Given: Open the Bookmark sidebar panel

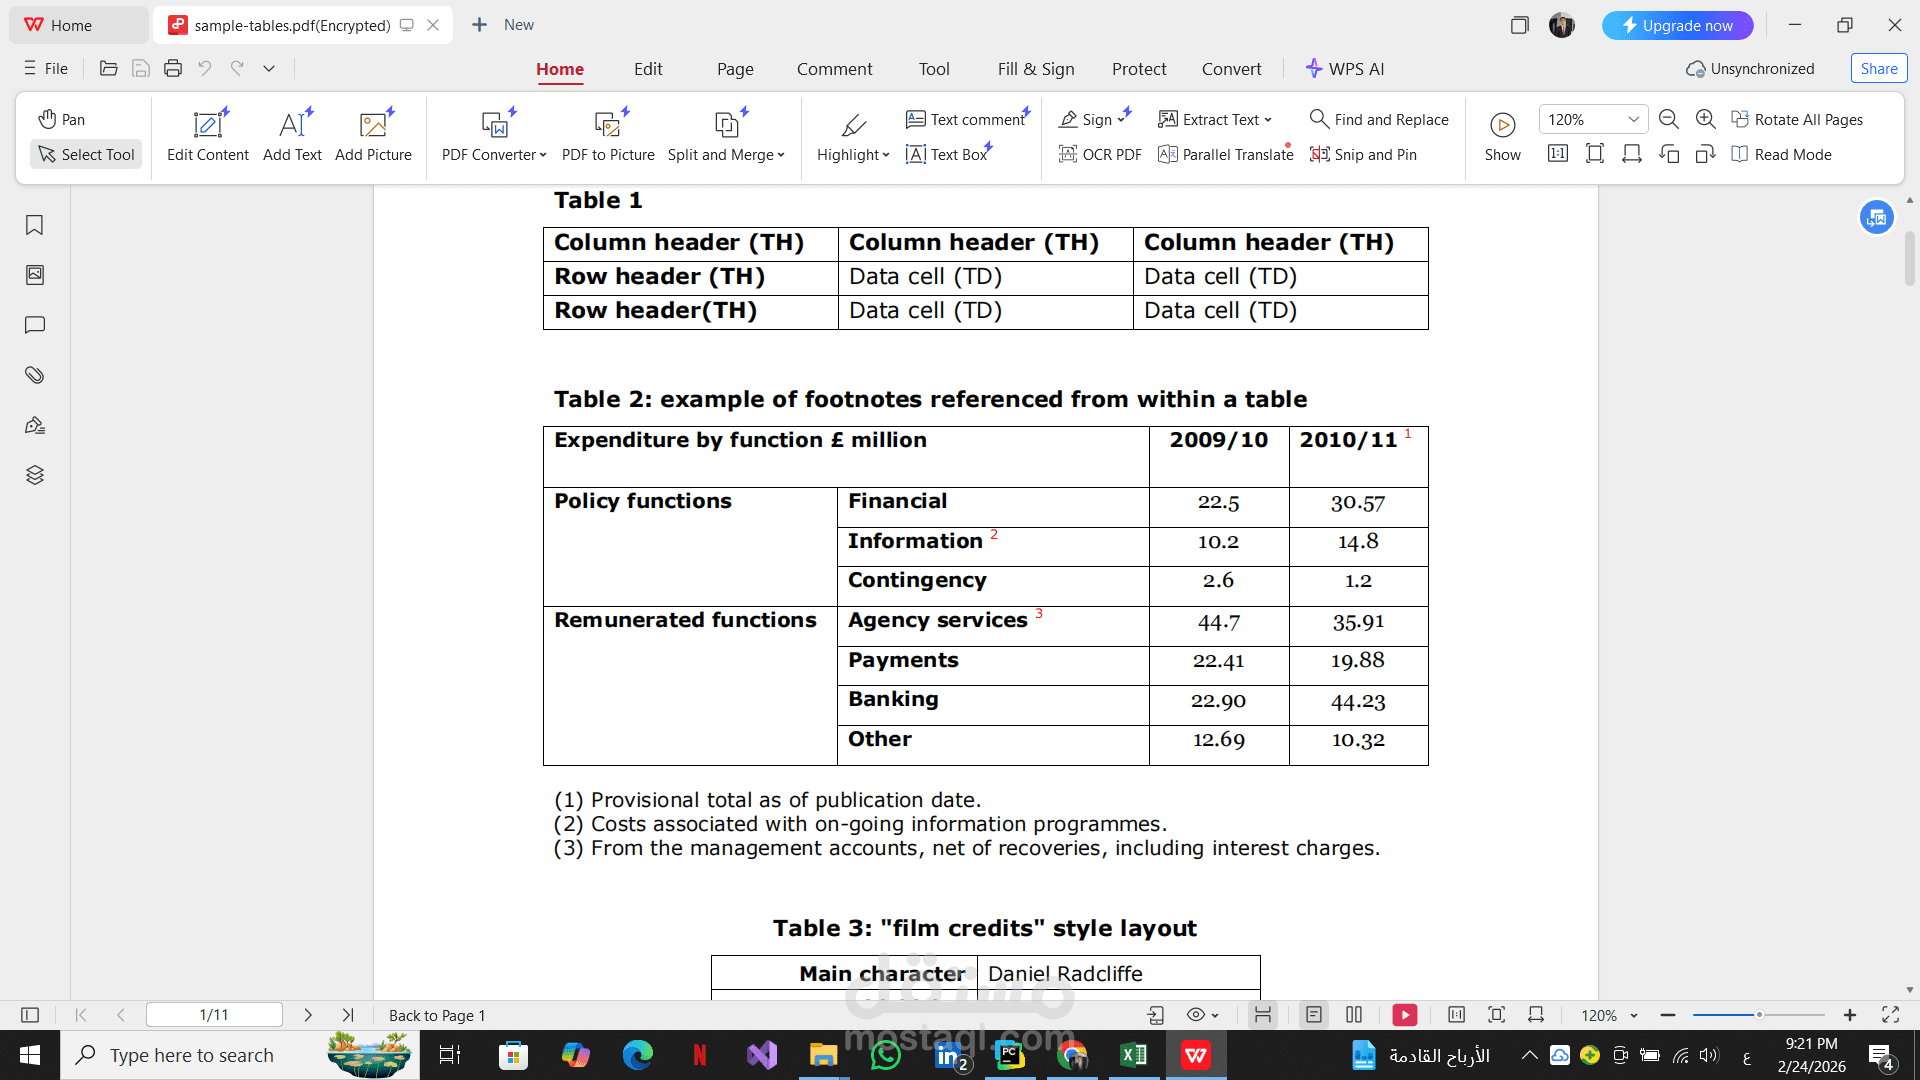Looking at the screenshot, I should pyautogui.click(x=34, y=225).
